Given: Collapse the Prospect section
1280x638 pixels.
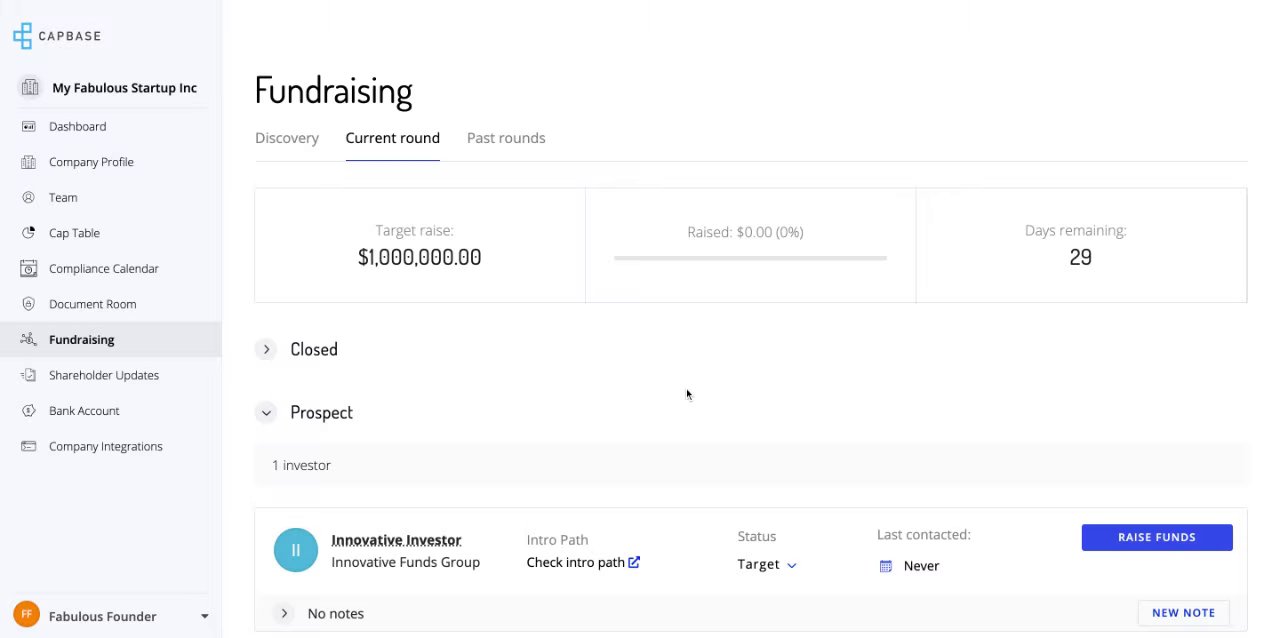Looking at the screenshot, I should pyautogui.click(x=266, y=412).
